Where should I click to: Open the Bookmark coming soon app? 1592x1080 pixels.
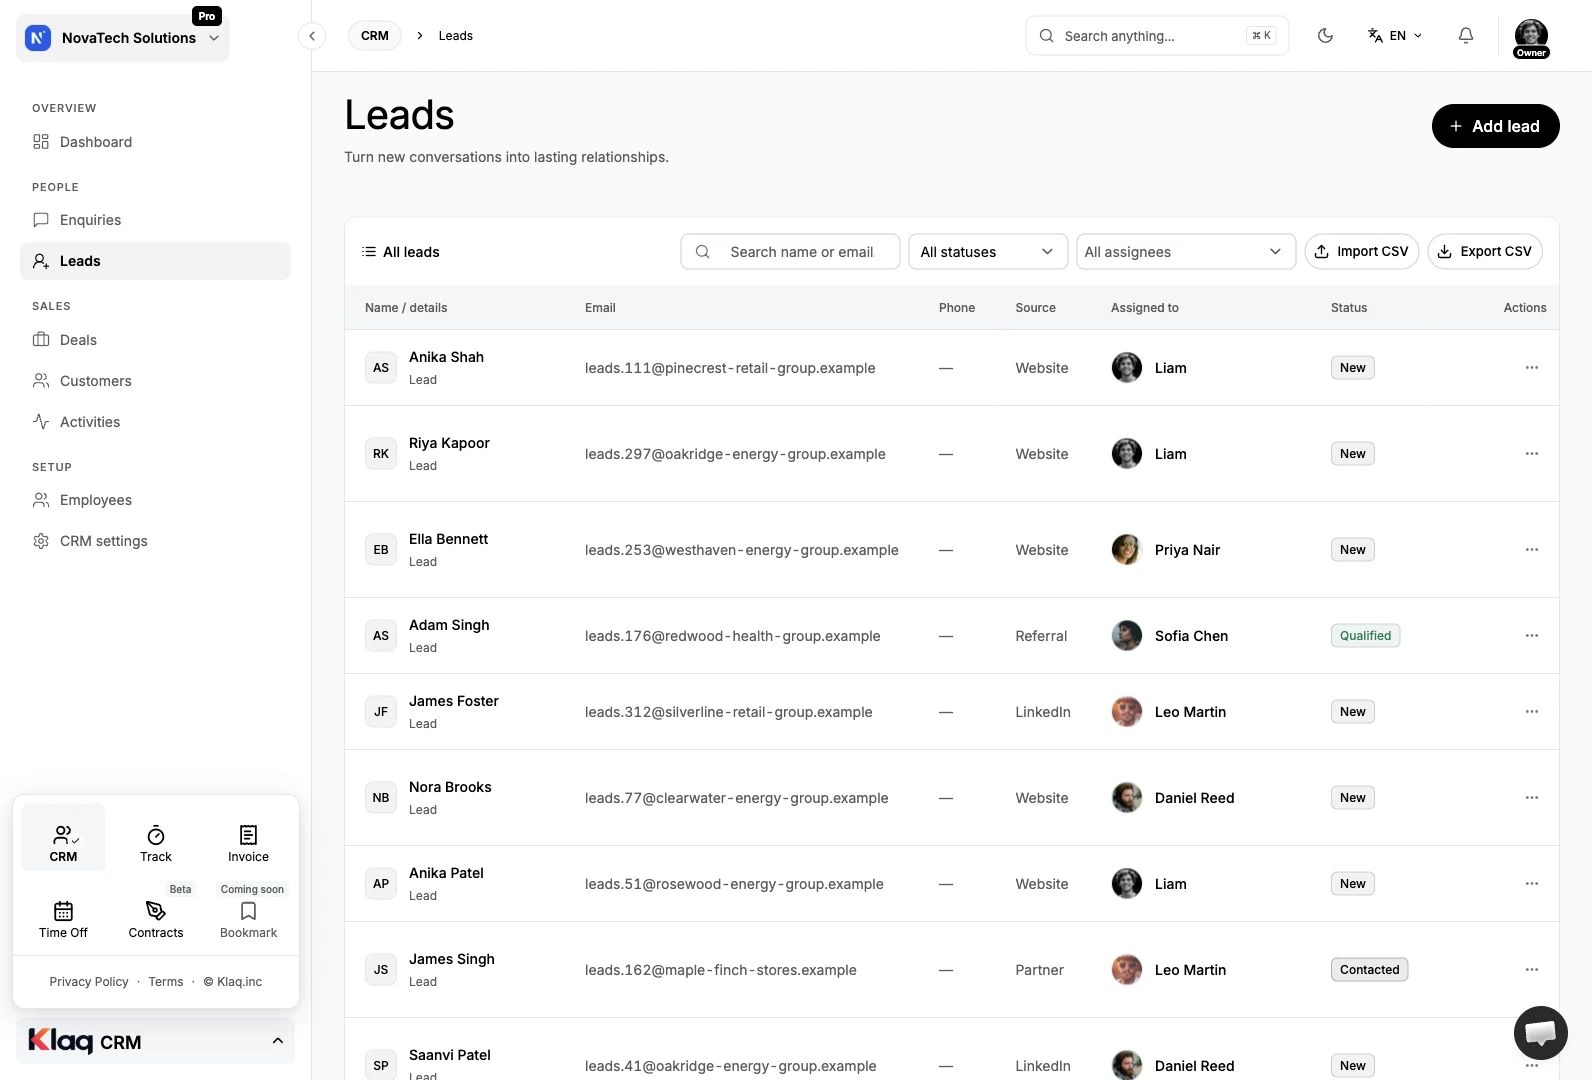click(x=248, y=919)
